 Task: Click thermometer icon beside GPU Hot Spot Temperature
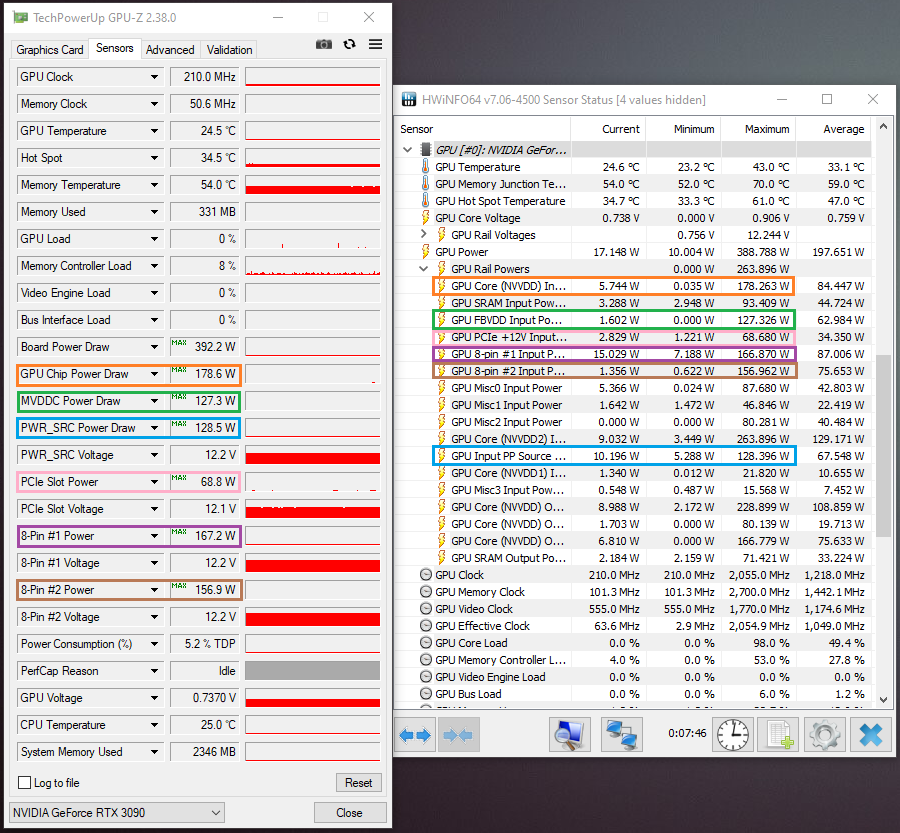[425, 200]
